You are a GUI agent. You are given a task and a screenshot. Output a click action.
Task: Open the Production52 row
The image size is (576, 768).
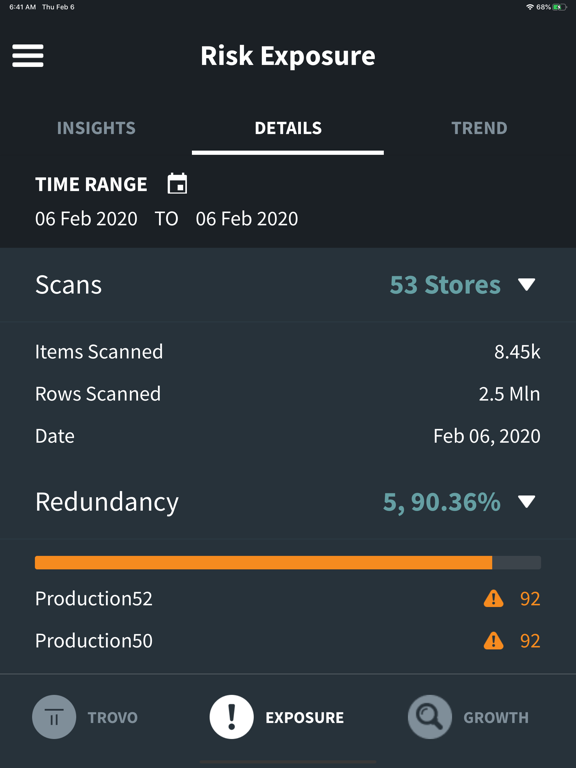click(x=288, y=599)
